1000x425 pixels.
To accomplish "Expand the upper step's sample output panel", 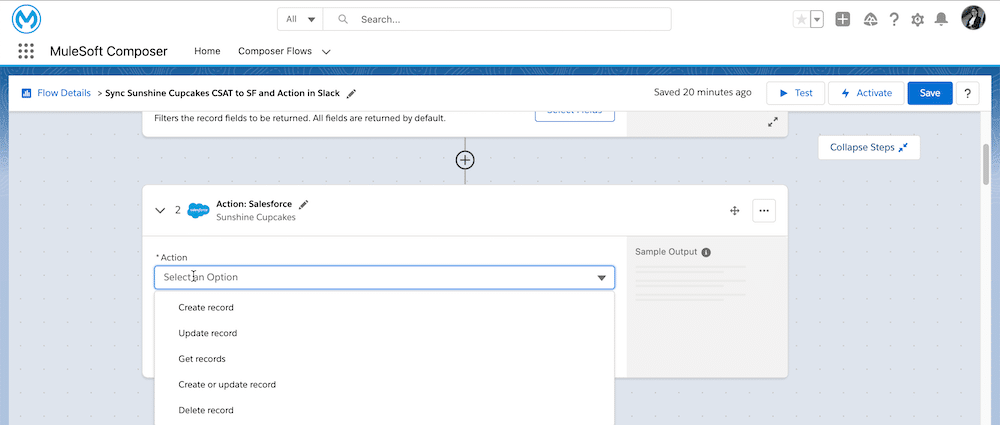I will (773, 122).
